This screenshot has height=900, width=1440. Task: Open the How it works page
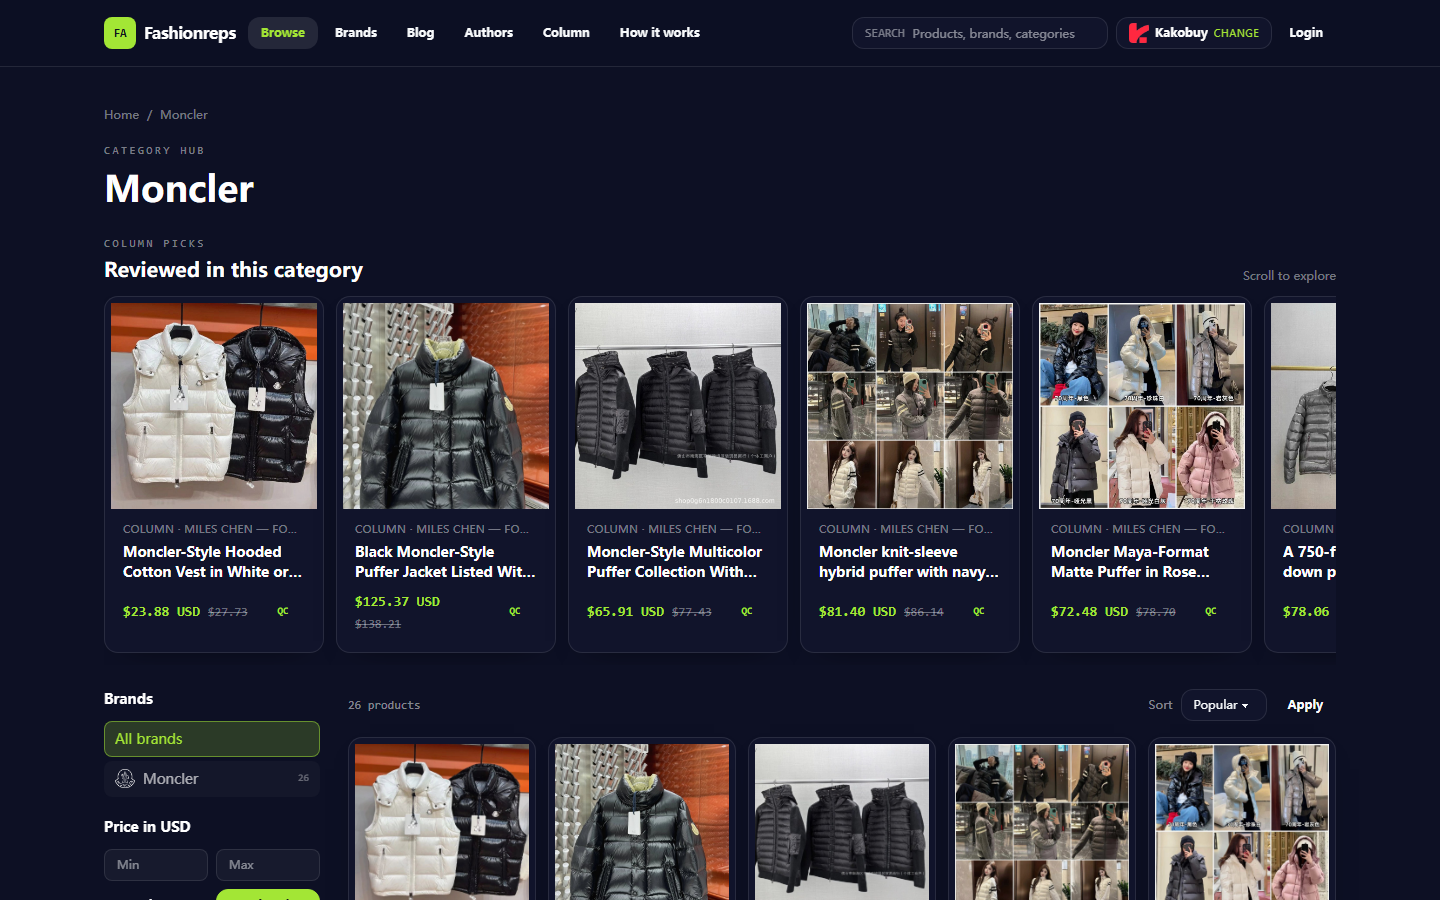click(x=660, y=33)
